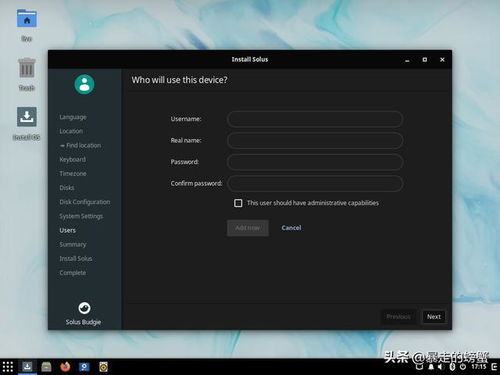Click the Confirm password input field
Screen dimensions: 500x375
pos(315,183)
